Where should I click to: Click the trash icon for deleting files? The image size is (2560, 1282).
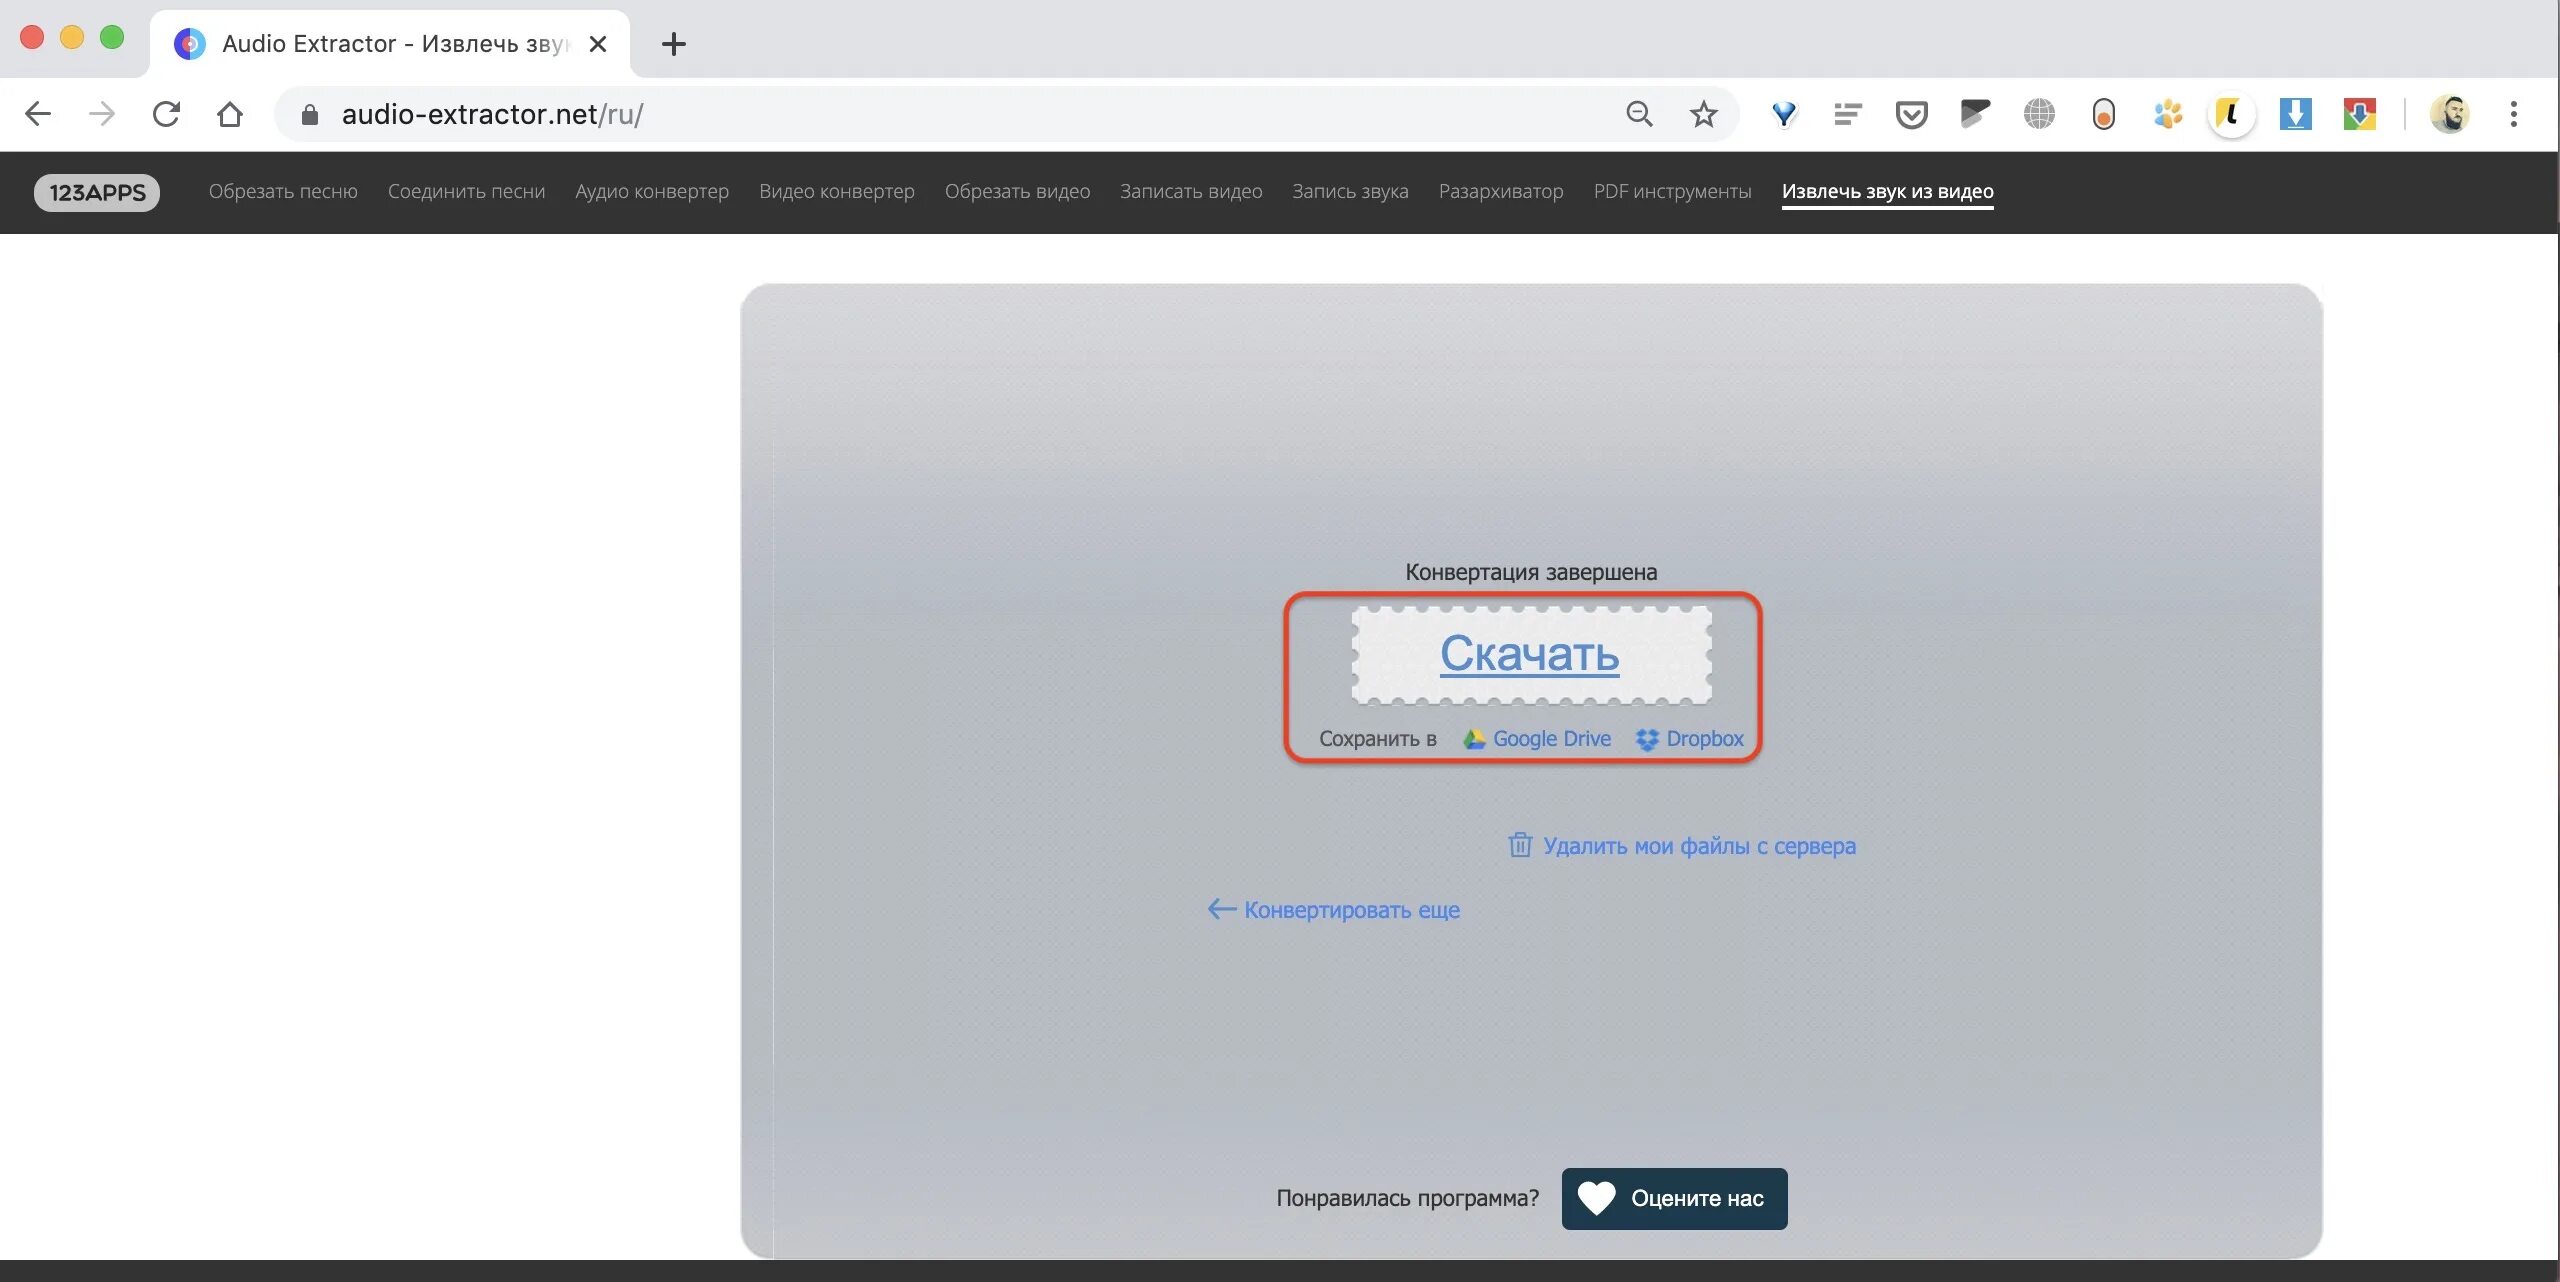pyautogui.click(x=1519, y=845)
